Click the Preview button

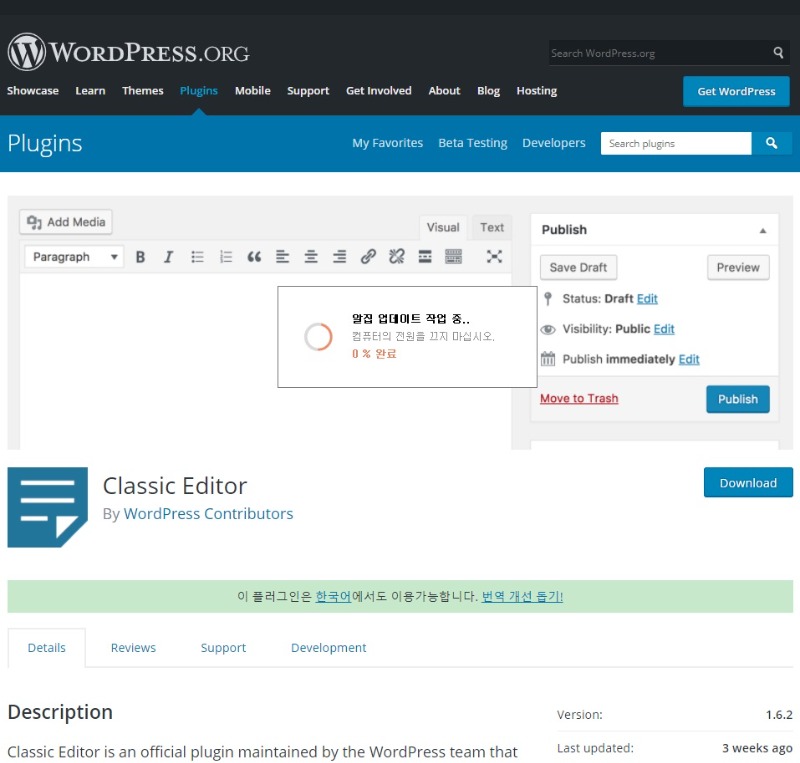point(738,267)
